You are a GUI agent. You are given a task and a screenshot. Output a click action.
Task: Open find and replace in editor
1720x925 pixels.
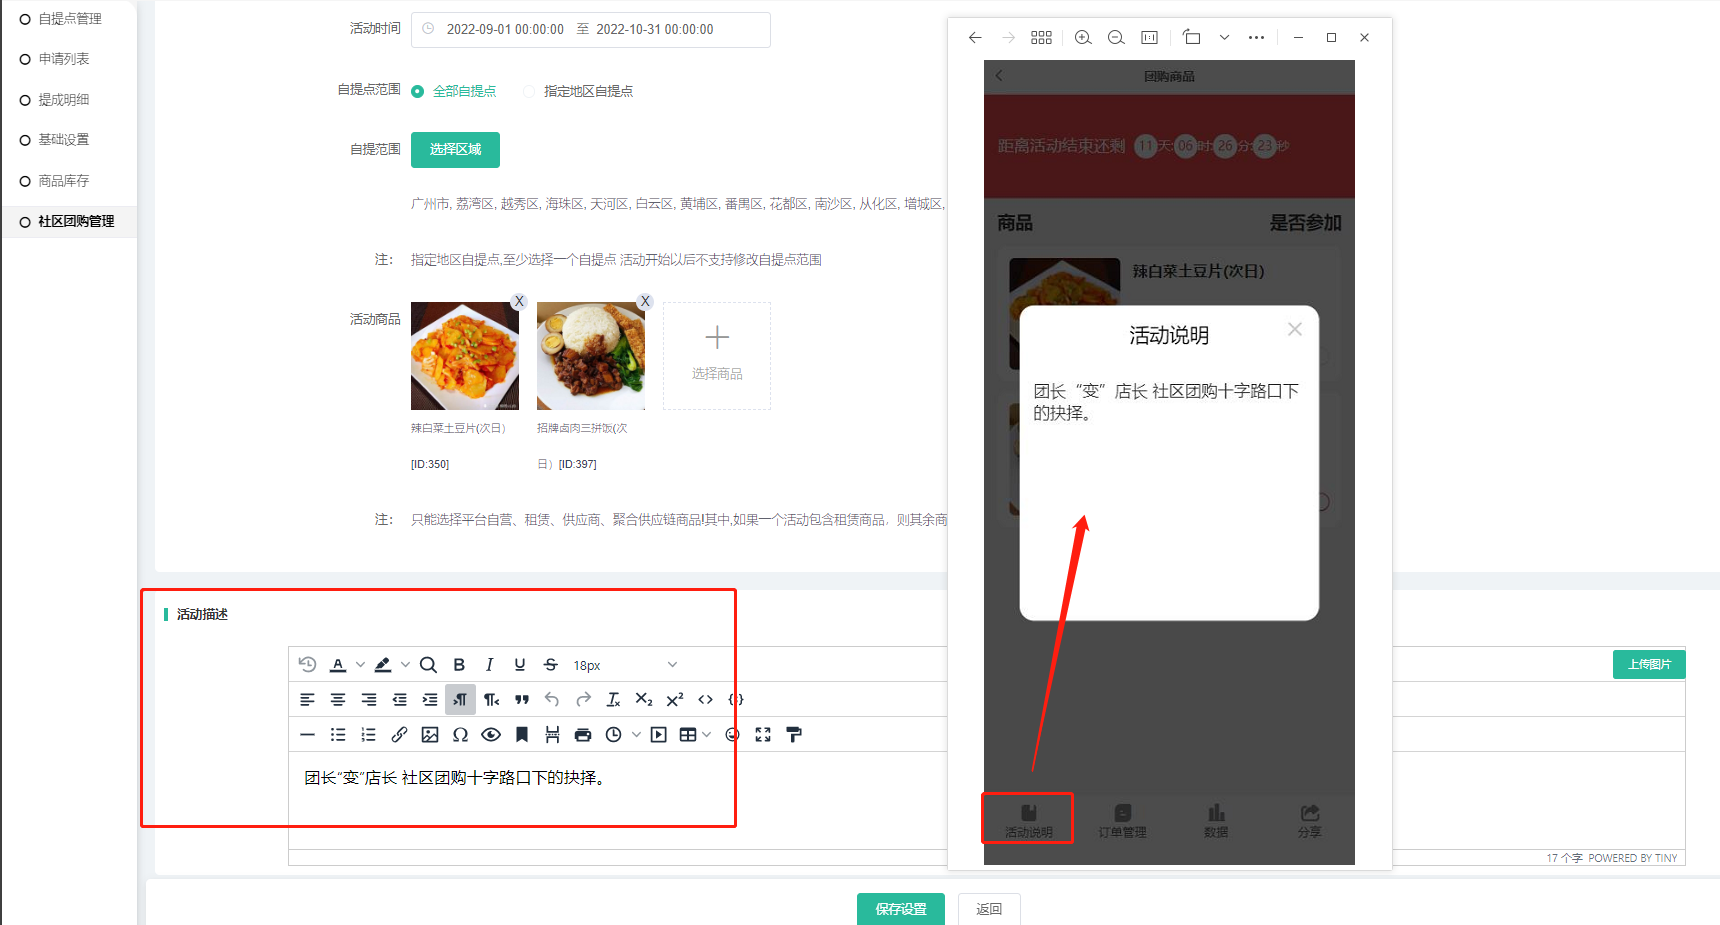tap(428, 665)
